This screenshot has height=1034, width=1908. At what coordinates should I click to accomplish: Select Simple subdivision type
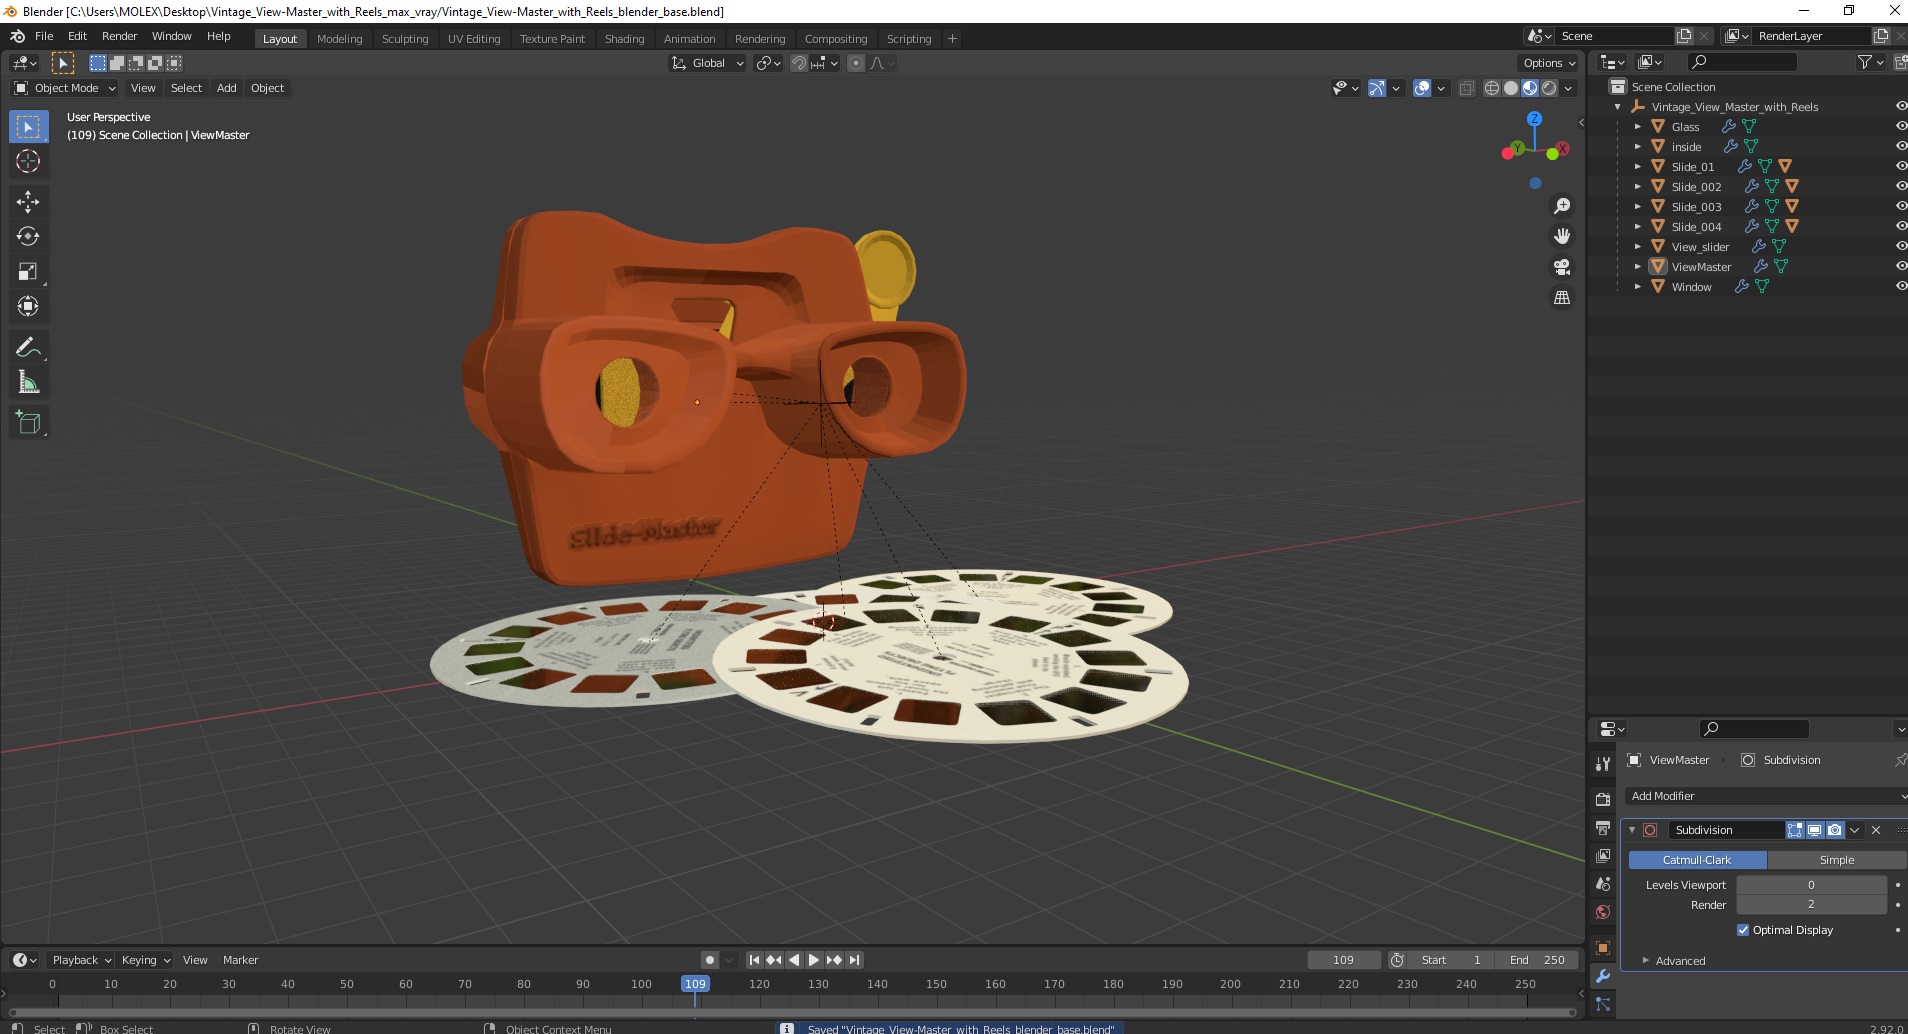pyautogui.click(x=1837, y=860)
